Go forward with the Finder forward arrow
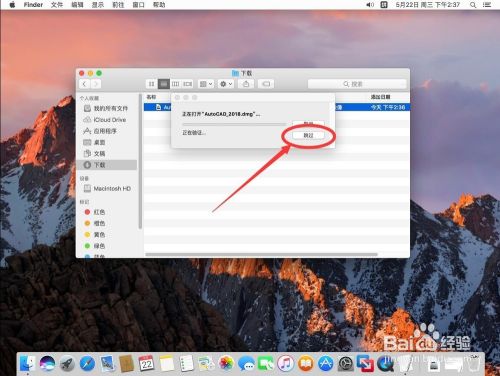The width and height of the screenshot is (500, 376). pyautogui.click(x=96, y=84)
